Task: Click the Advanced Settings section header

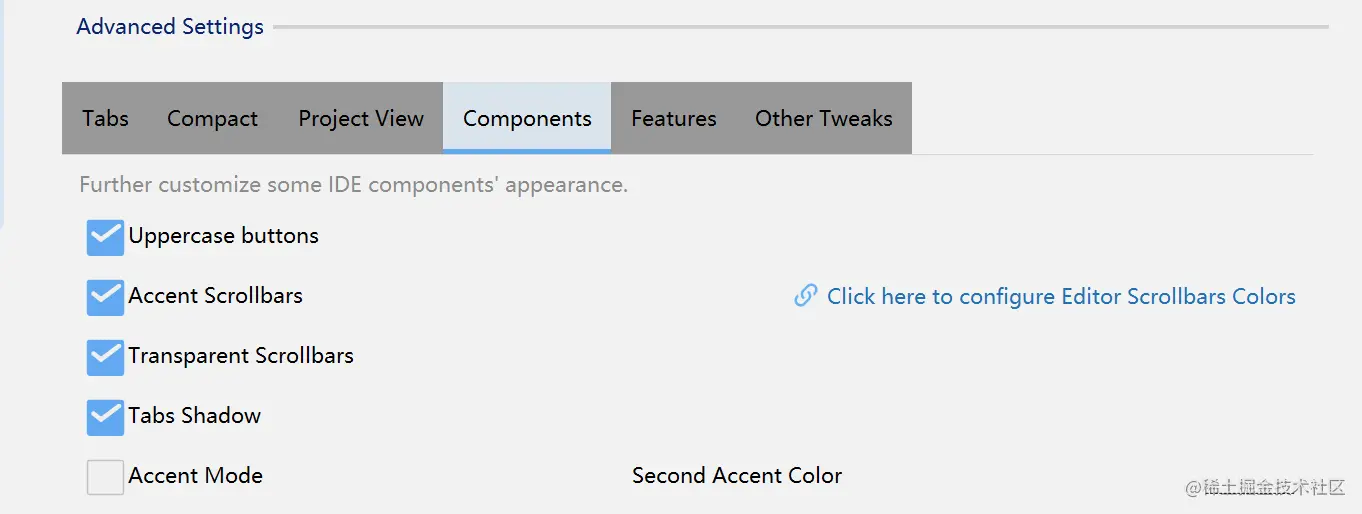Action: pos(170,27)
